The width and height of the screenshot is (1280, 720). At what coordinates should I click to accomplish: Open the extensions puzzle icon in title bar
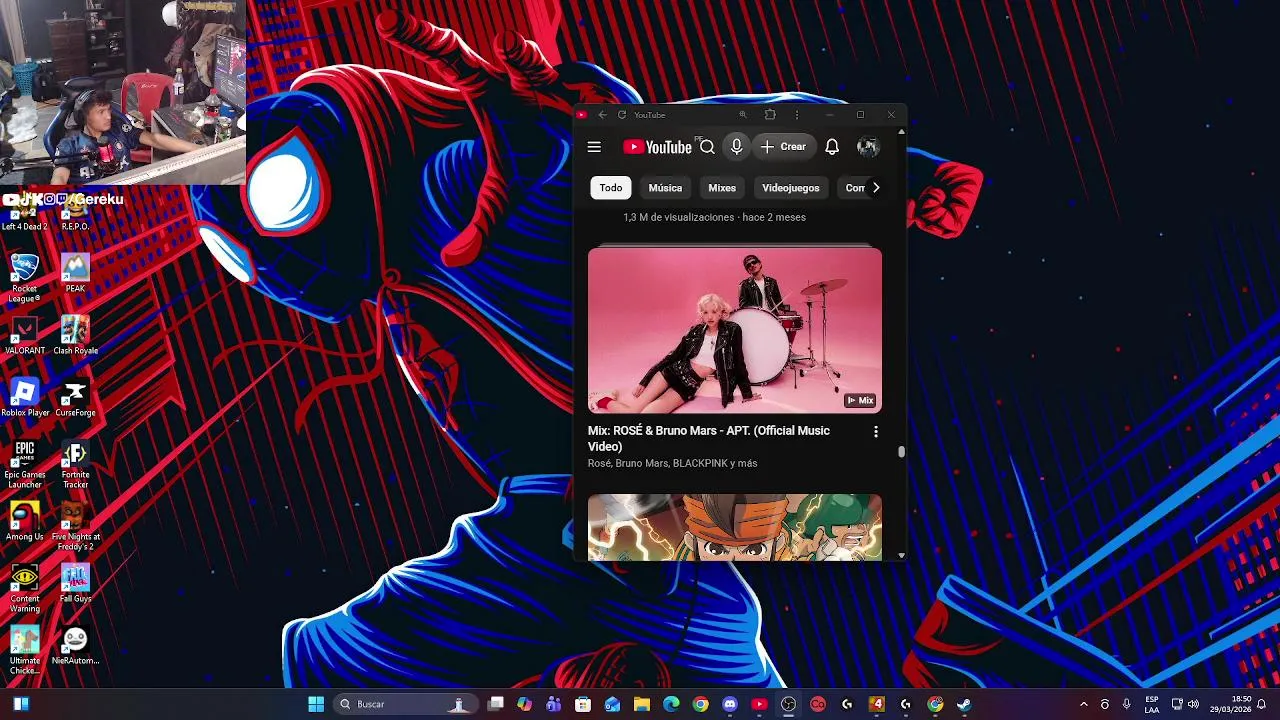(x=770, y=115)
